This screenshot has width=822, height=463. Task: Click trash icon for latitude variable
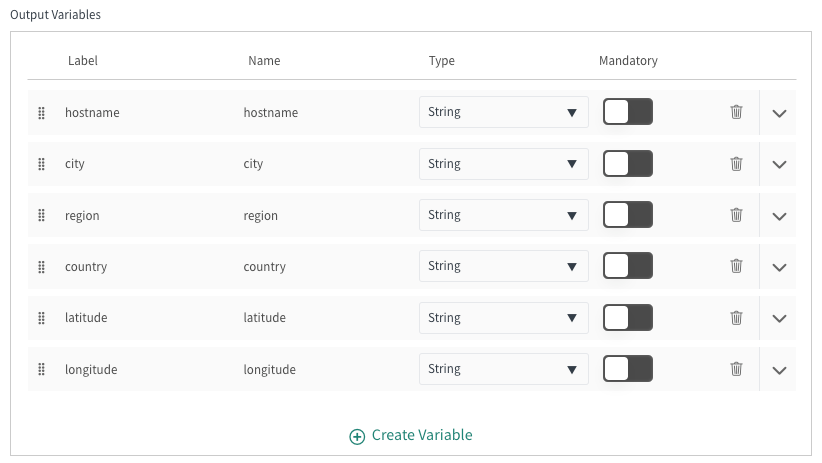(736, 318)
